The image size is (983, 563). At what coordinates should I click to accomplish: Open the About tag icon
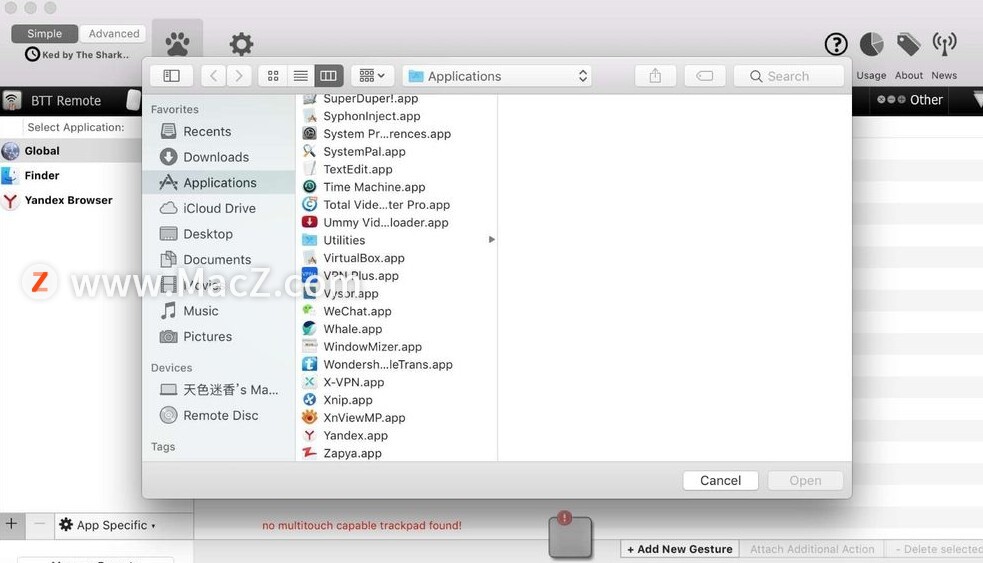coord(908,44)
